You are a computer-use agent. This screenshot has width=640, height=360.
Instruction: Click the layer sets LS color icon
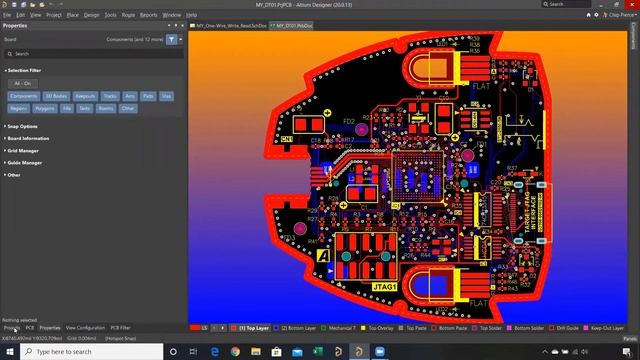pyautogui.click(x=195, y=328)
